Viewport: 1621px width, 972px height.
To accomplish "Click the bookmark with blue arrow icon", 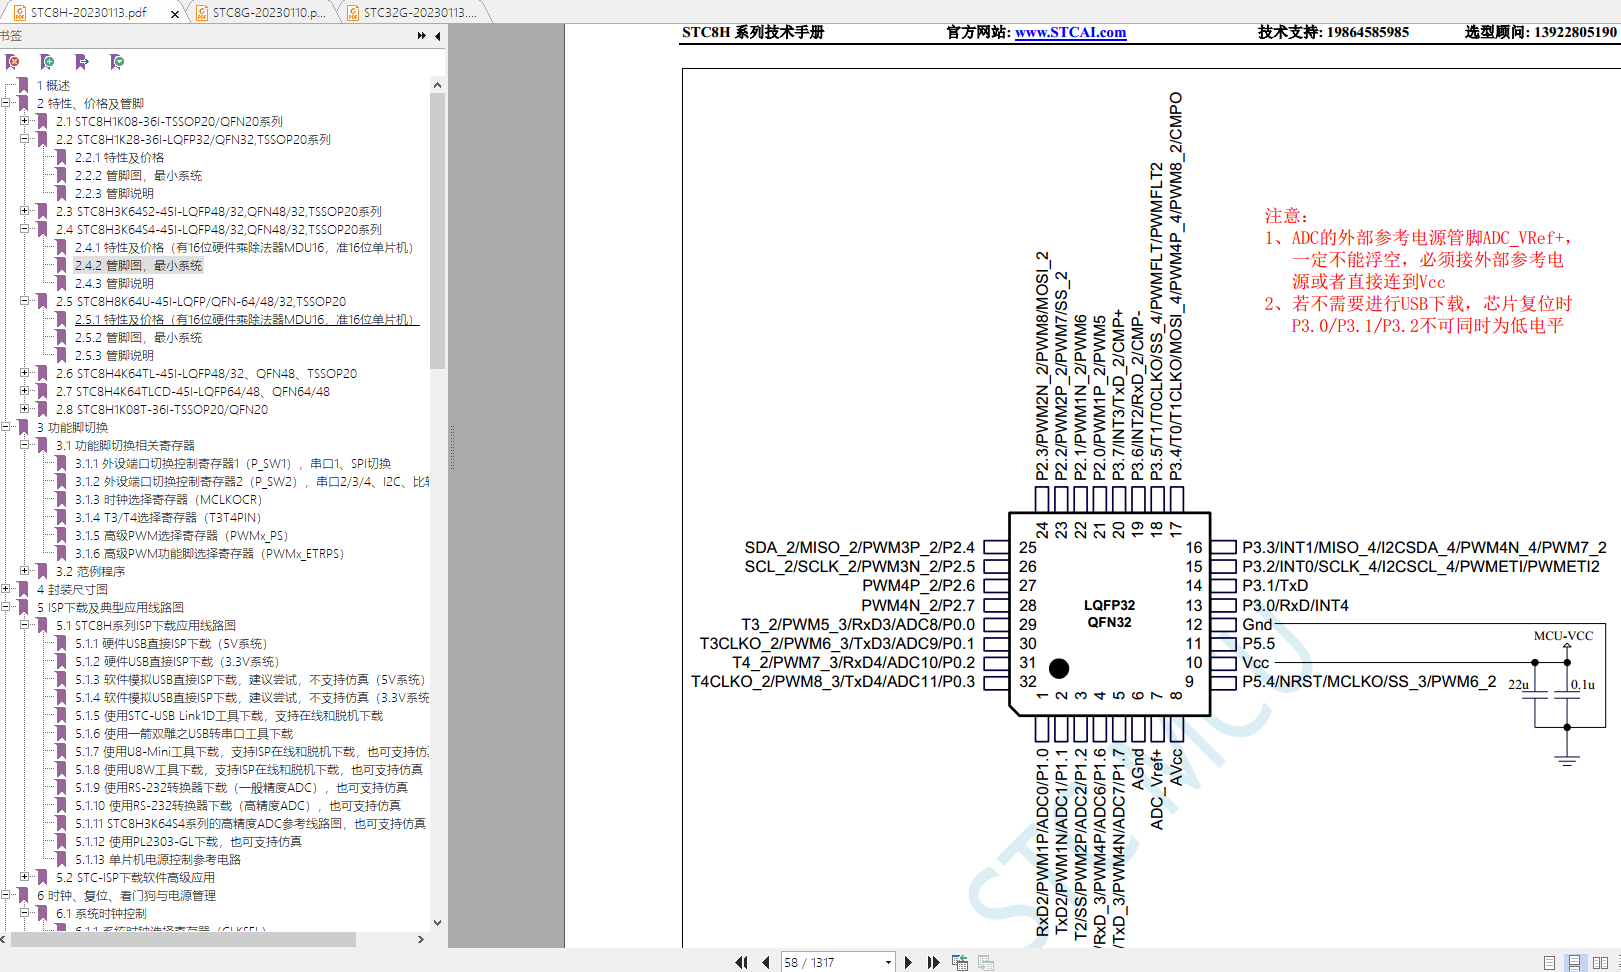I will (x=82, y=62).
